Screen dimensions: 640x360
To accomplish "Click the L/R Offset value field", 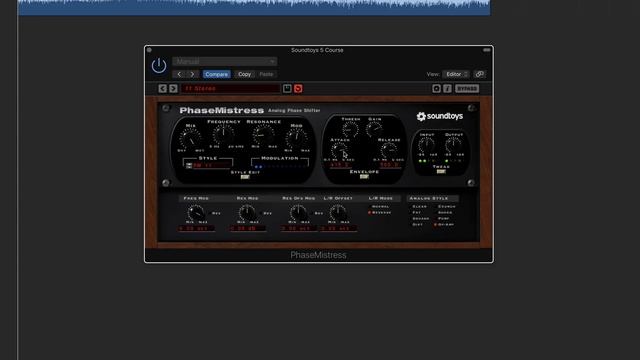I will click(338, 229).
